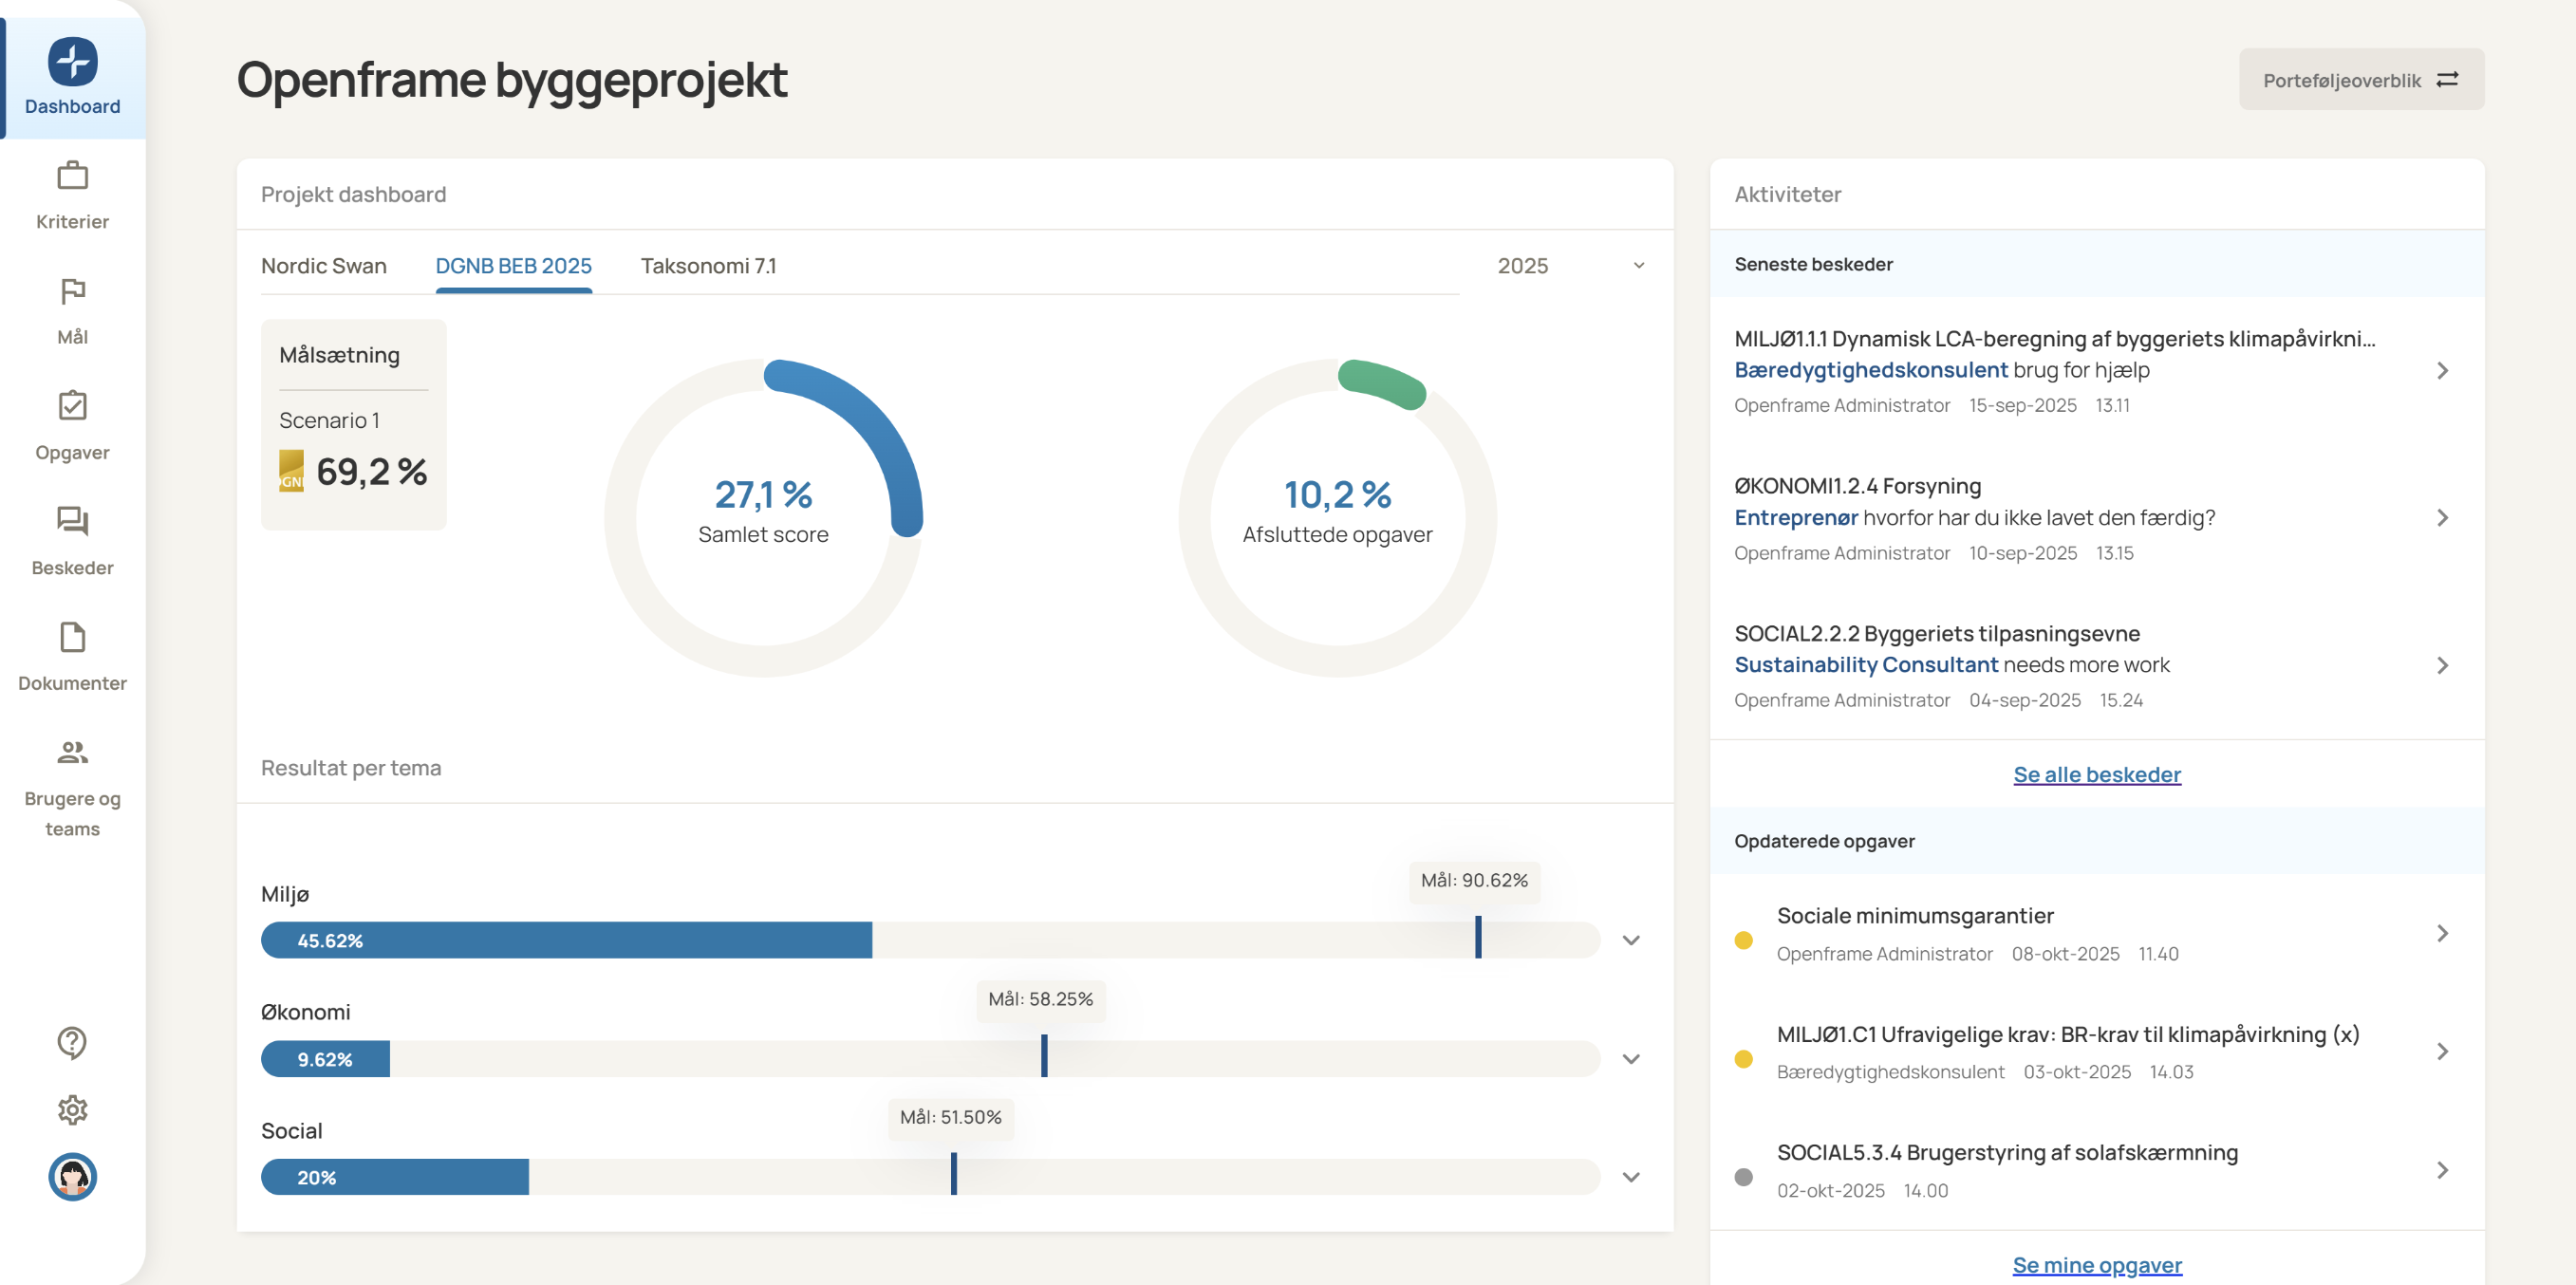Expand the Miljø theme row

pos(1630,940)
